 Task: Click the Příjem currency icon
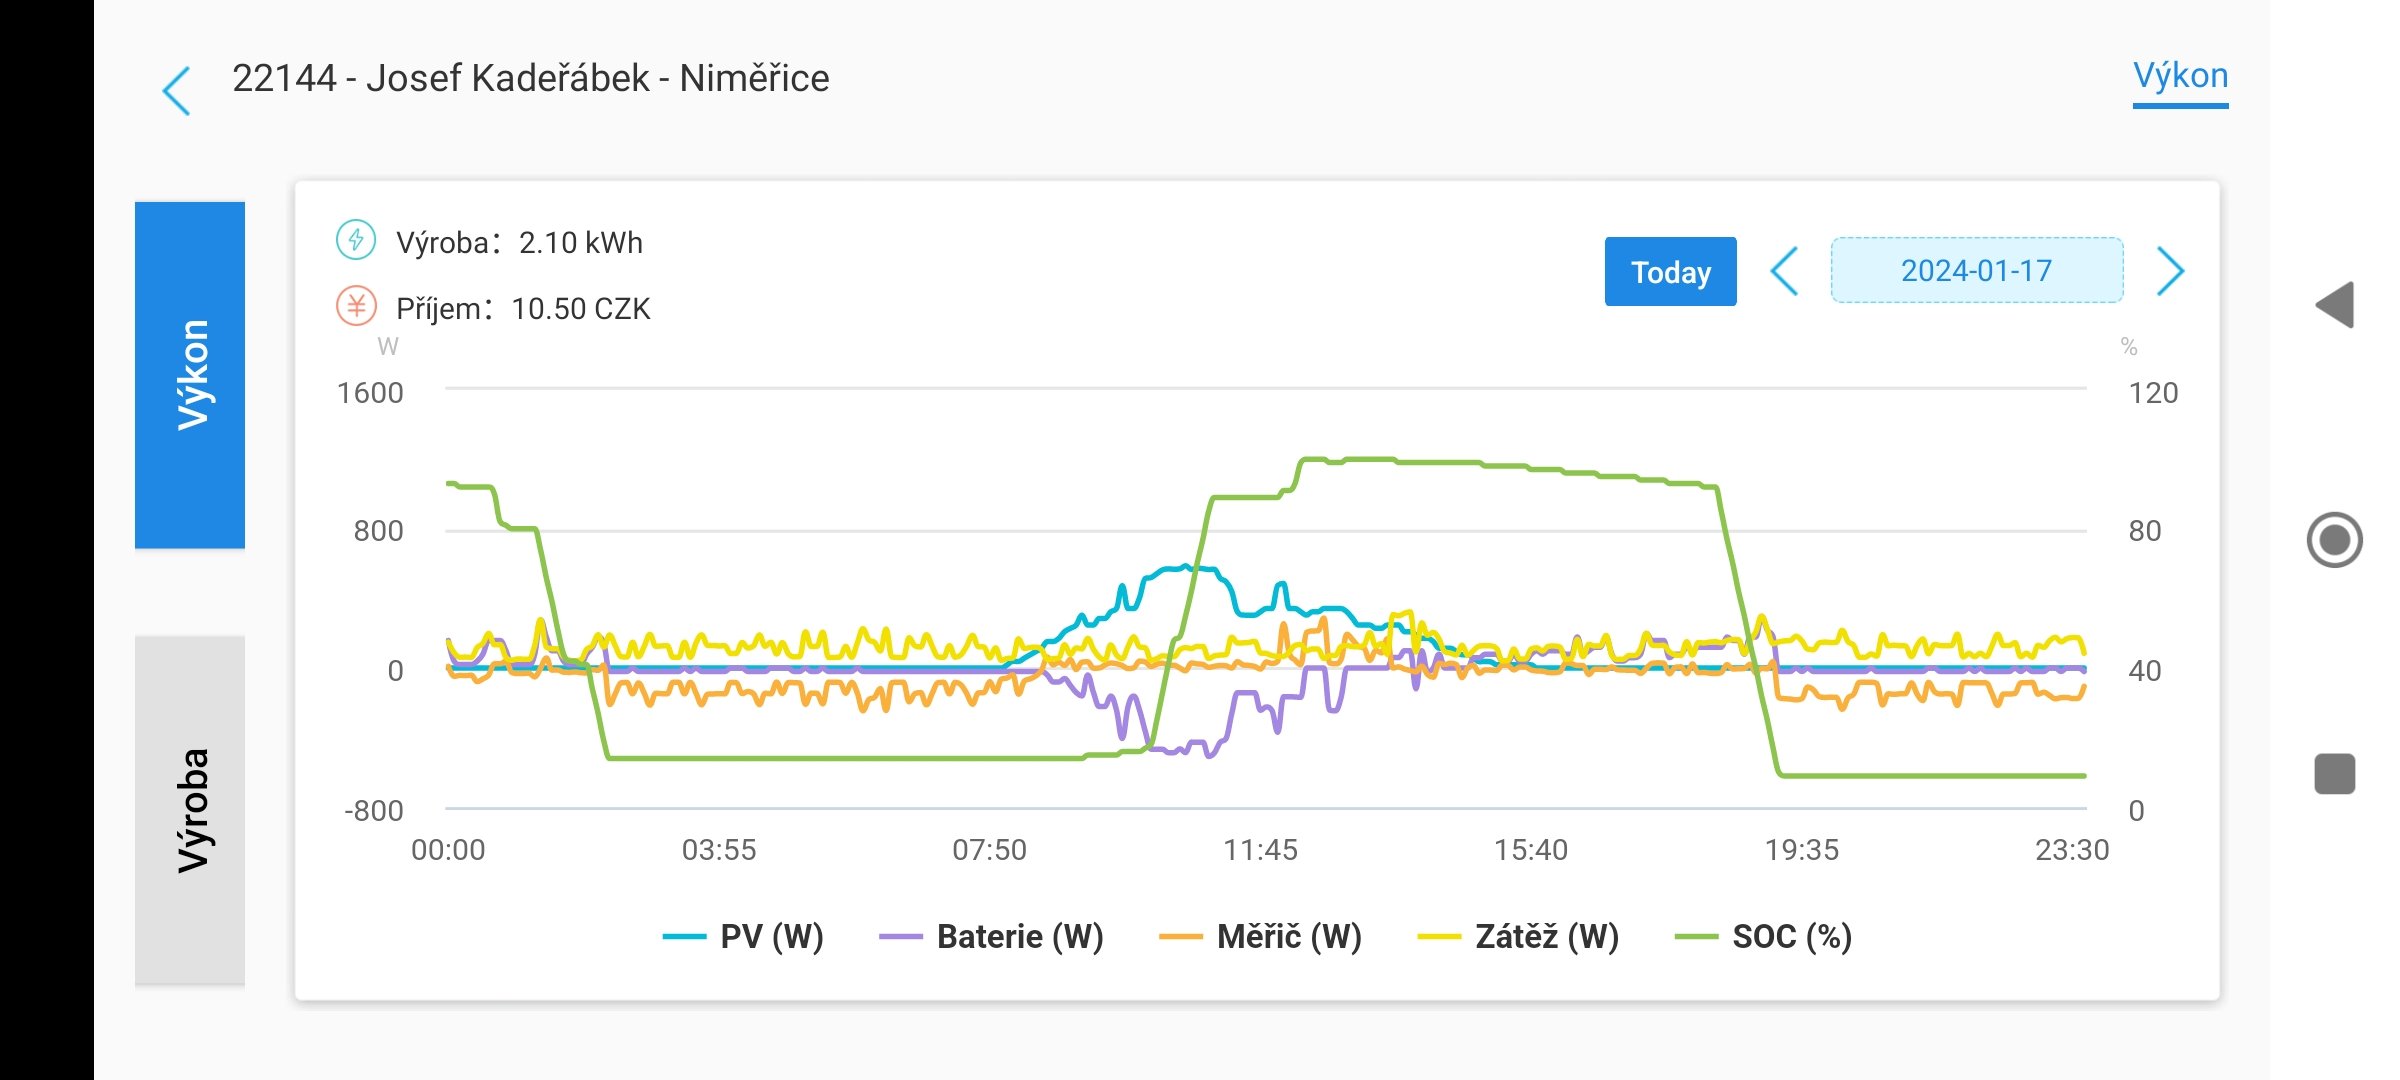pyautogui.click(x=356, y=306)
